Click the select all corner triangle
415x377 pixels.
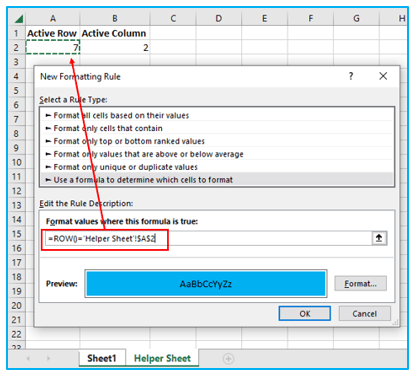[19, 19]
